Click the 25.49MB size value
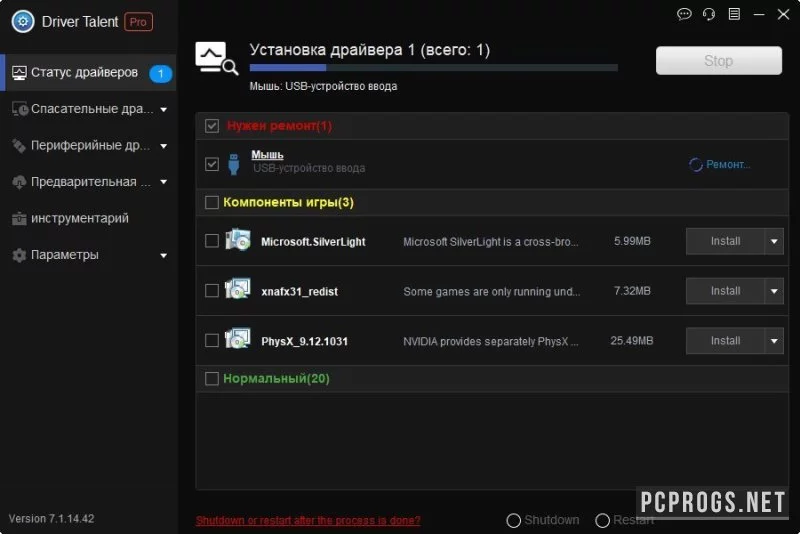 (x=632, y=341)
